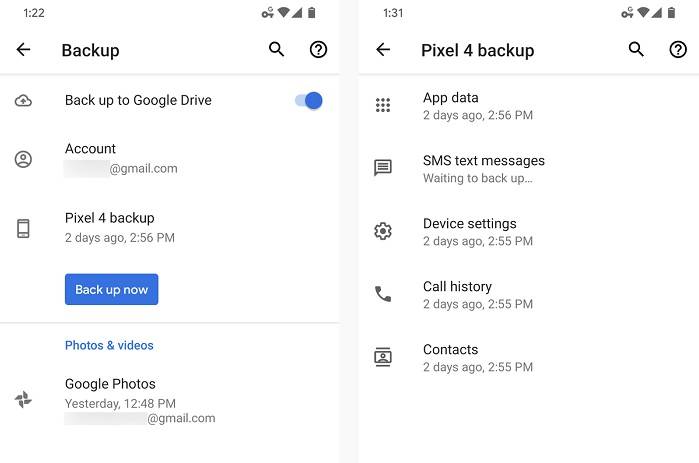Open Google Photos backup entry
Screen dimensions: 699x463
169,400
